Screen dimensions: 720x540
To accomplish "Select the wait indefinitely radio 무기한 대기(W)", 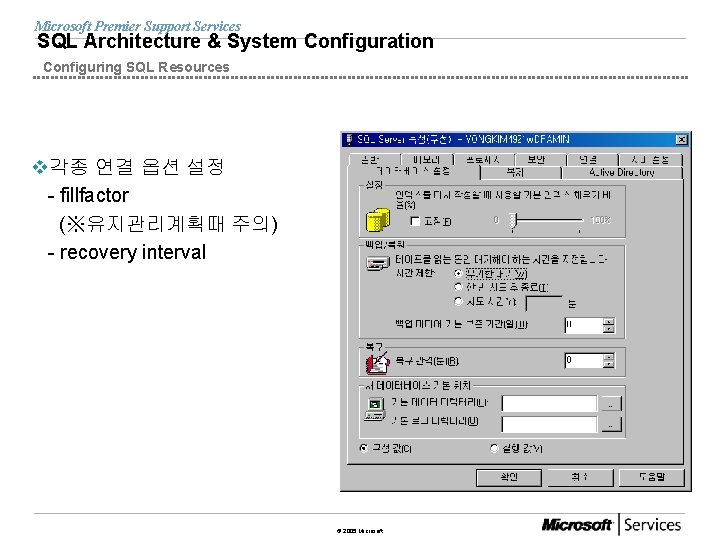I will click(x=457, y=274).
